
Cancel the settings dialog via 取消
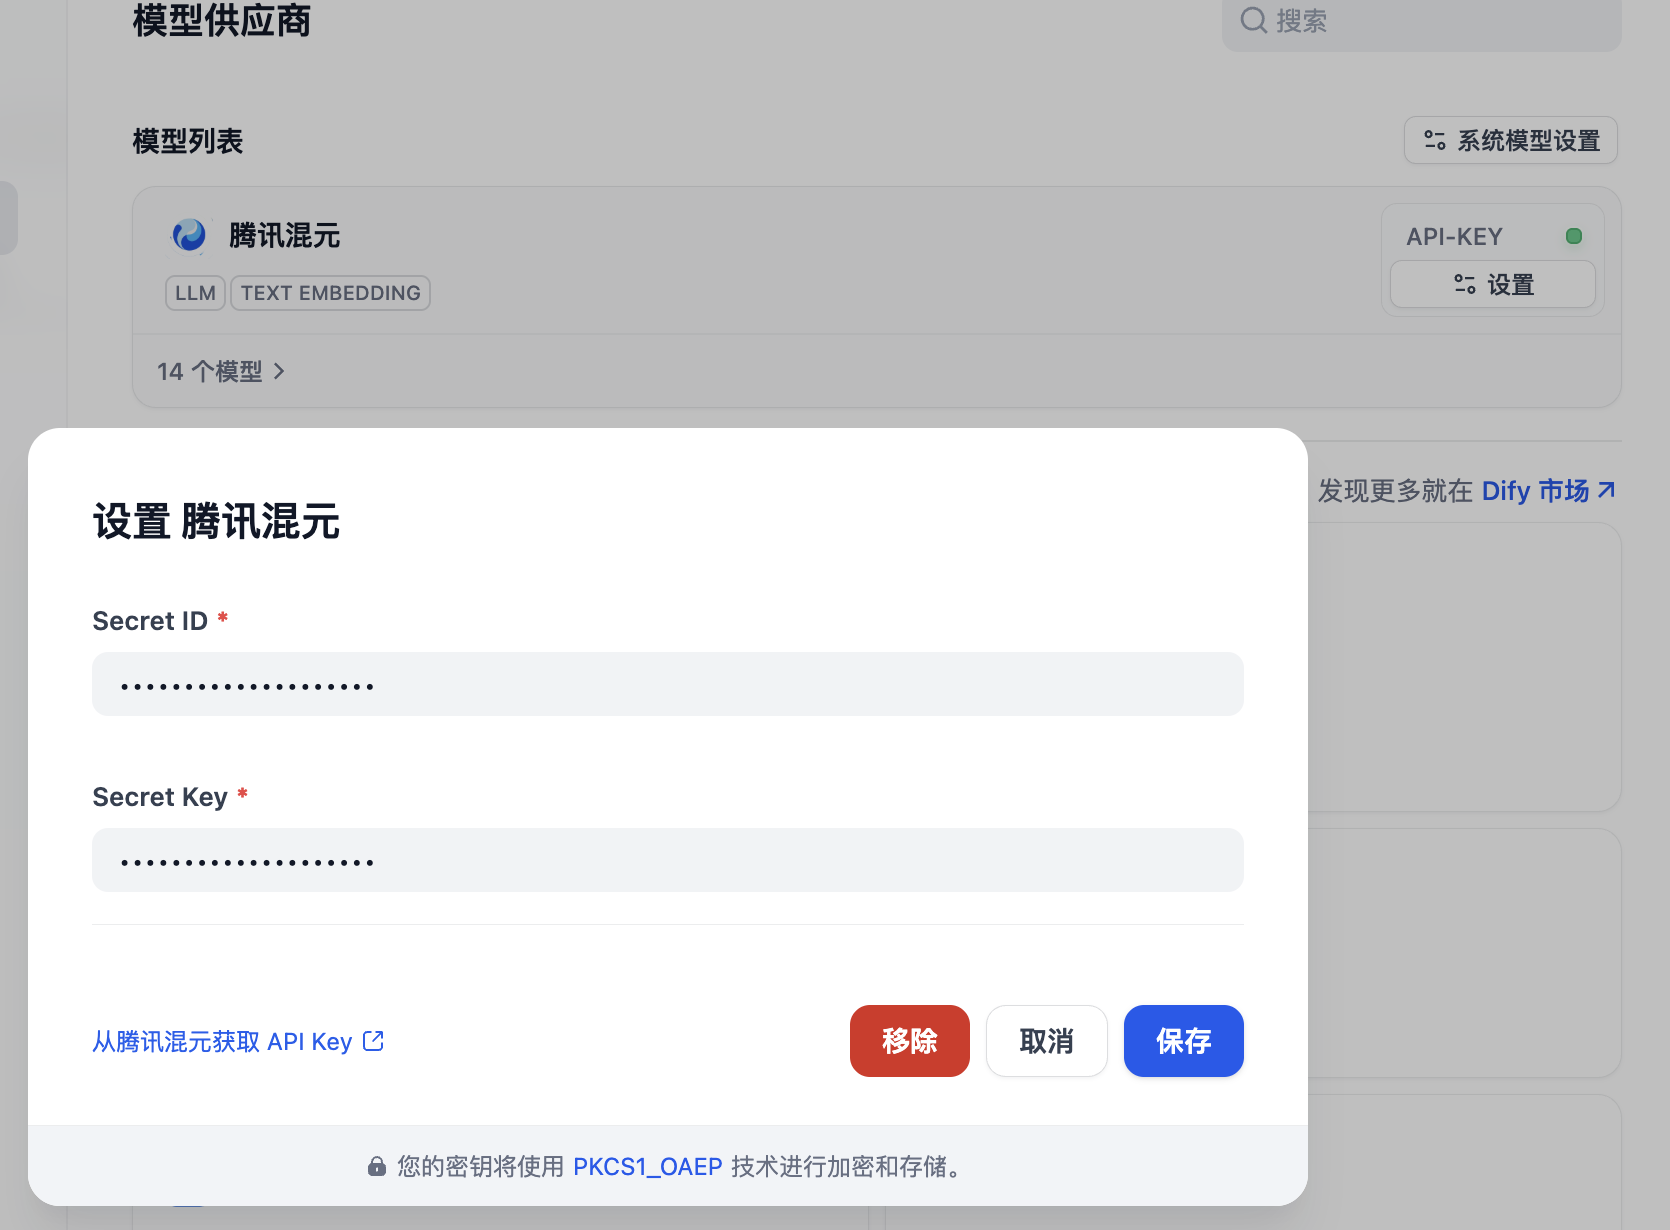[x=1046, y=1041]
